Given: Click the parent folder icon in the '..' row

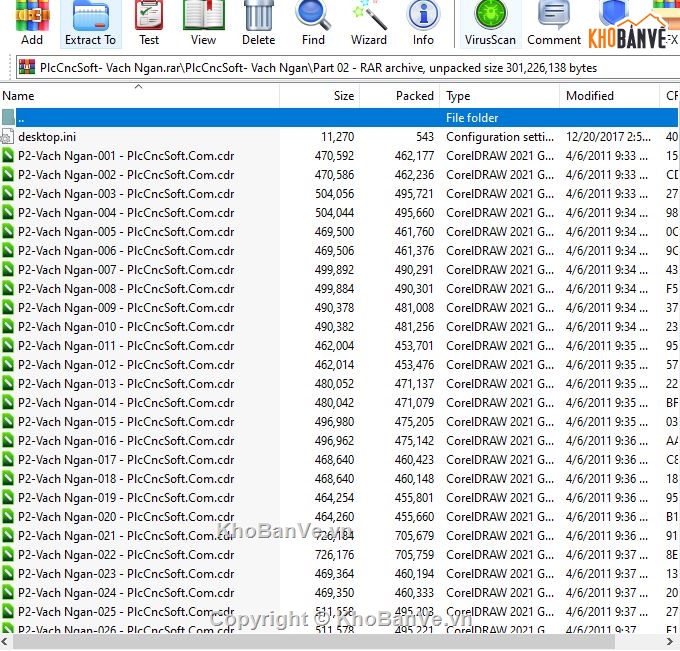Looking at the screenshot, I should (x=8, y=117).
